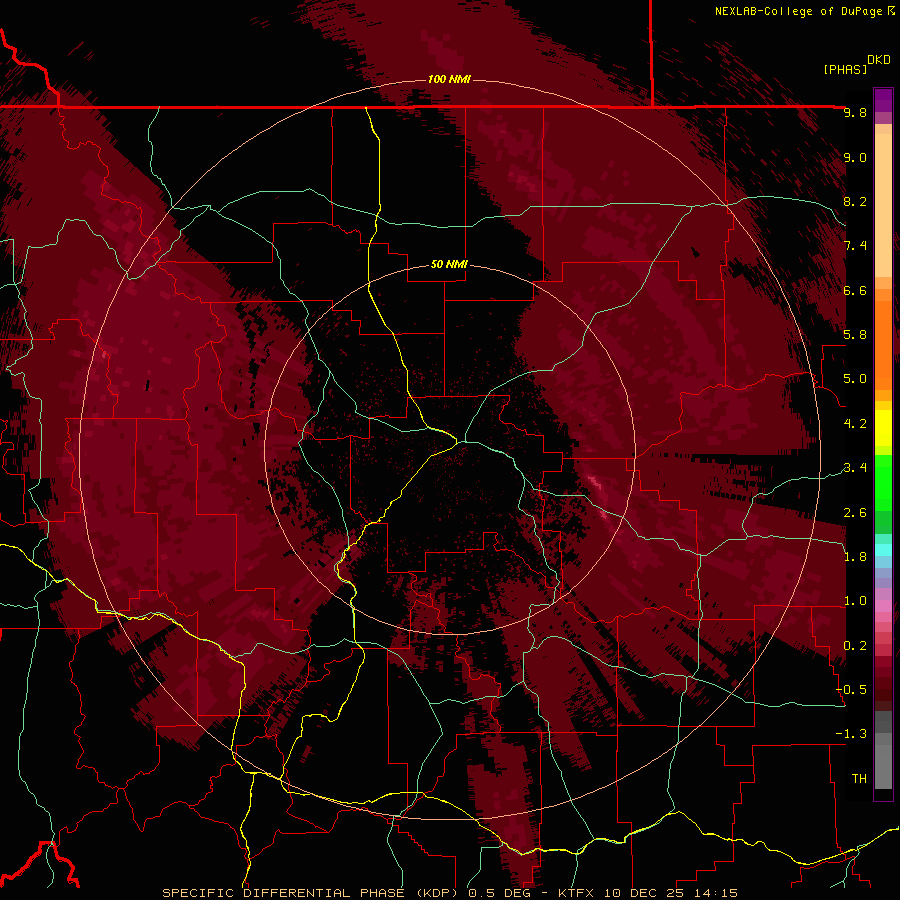
Task: Click the gray bottom band of color scale
Action: [883, 763]
